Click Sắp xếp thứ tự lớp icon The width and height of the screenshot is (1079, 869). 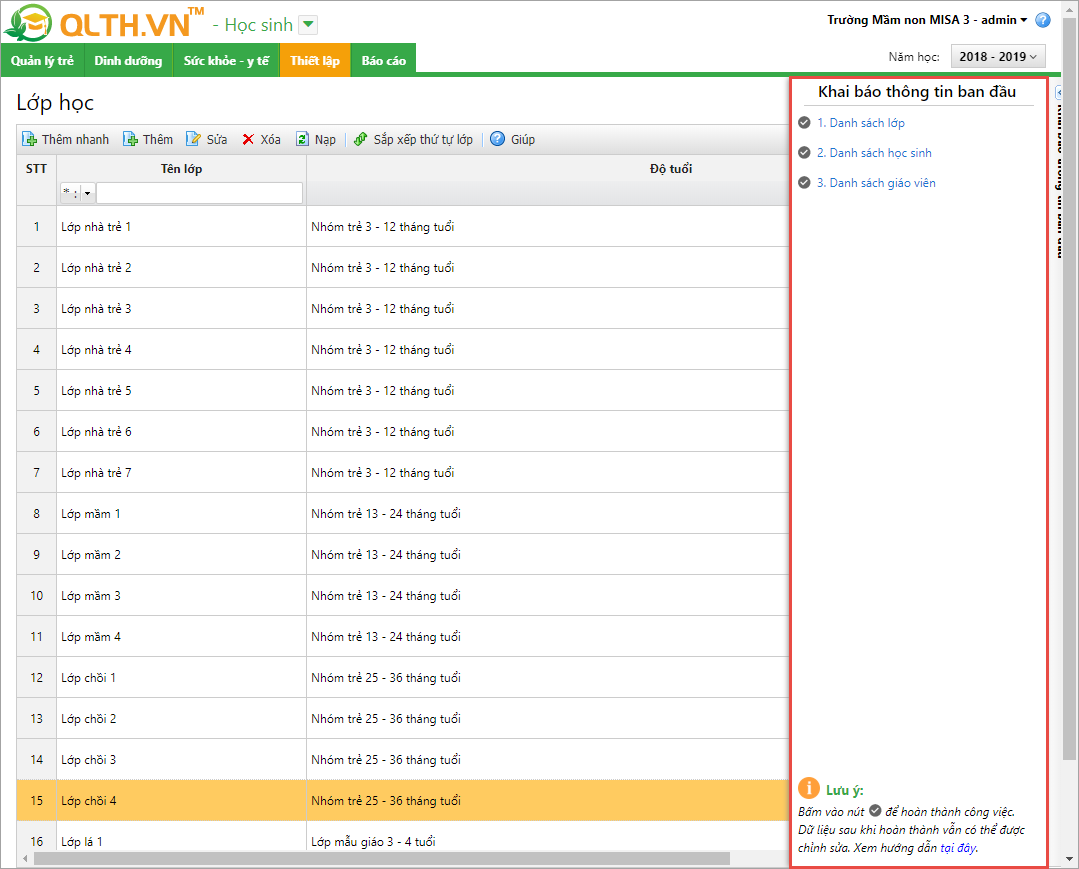(361, 139)
